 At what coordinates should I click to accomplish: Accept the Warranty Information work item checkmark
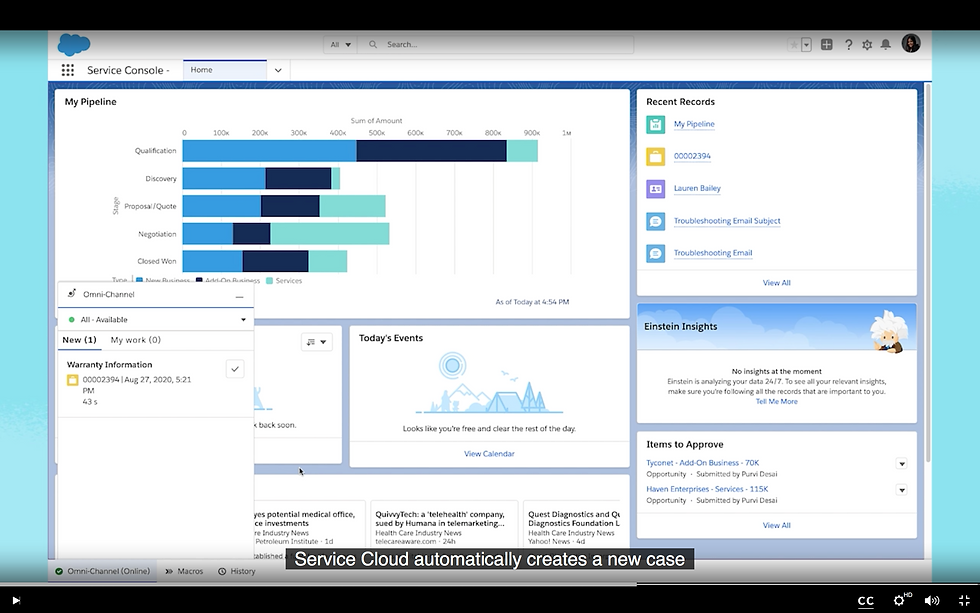pyautogui.click(x=235, y=369)
